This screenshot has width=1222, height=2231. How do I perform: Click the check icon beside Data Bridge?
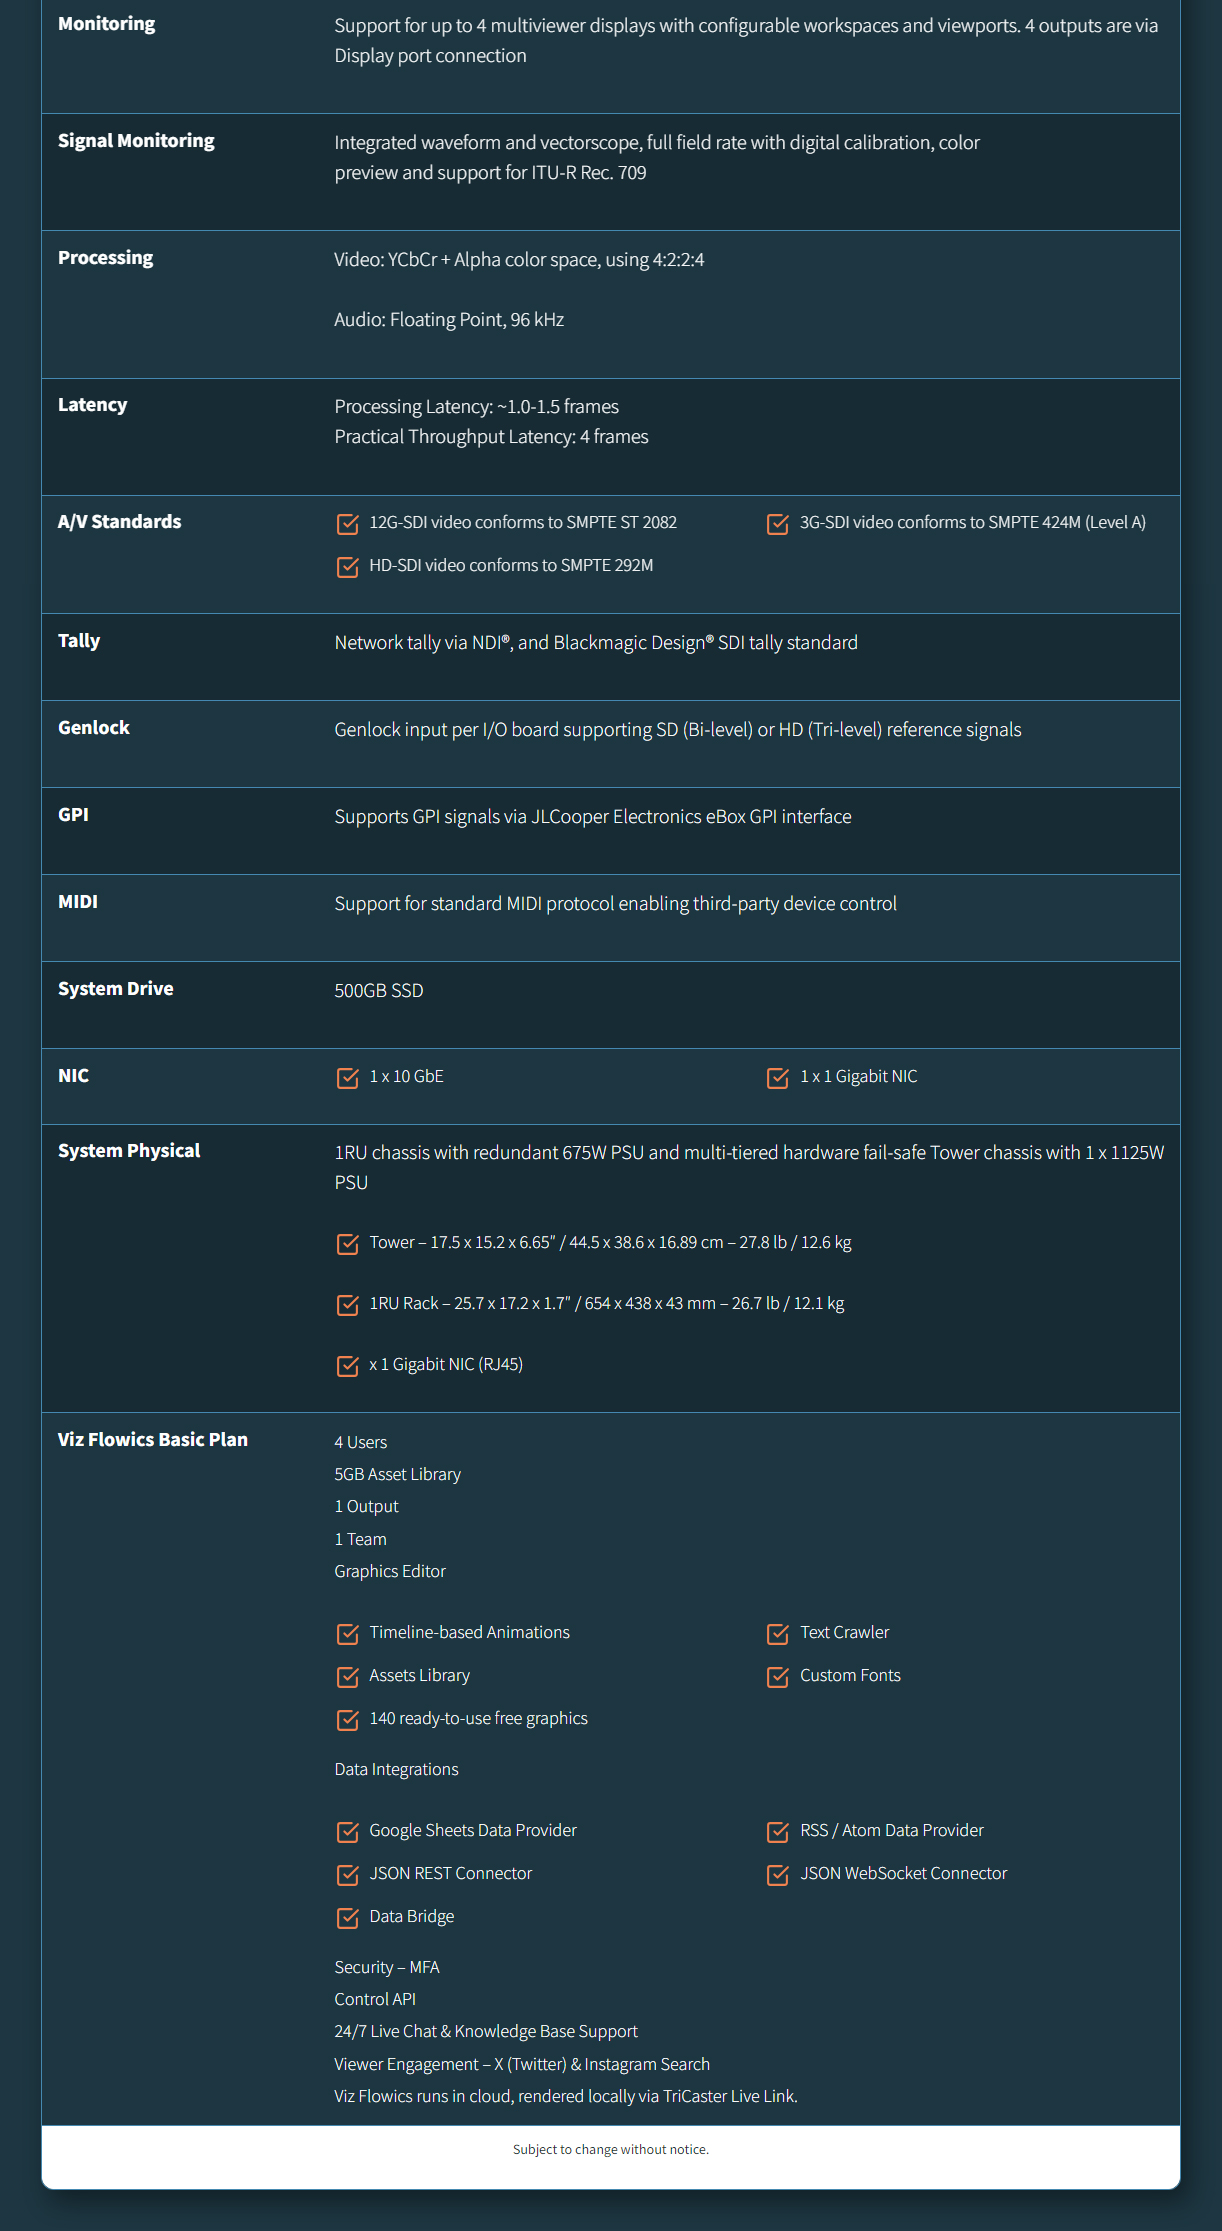tap(347, 1917)
